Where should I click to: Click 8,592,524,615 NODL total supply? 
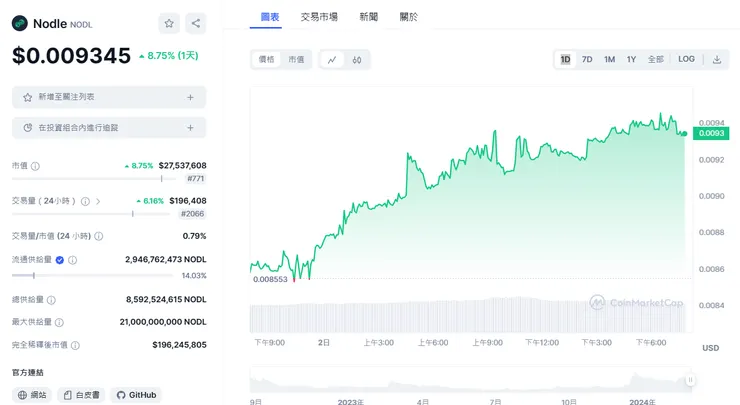[x=166, y=299]
